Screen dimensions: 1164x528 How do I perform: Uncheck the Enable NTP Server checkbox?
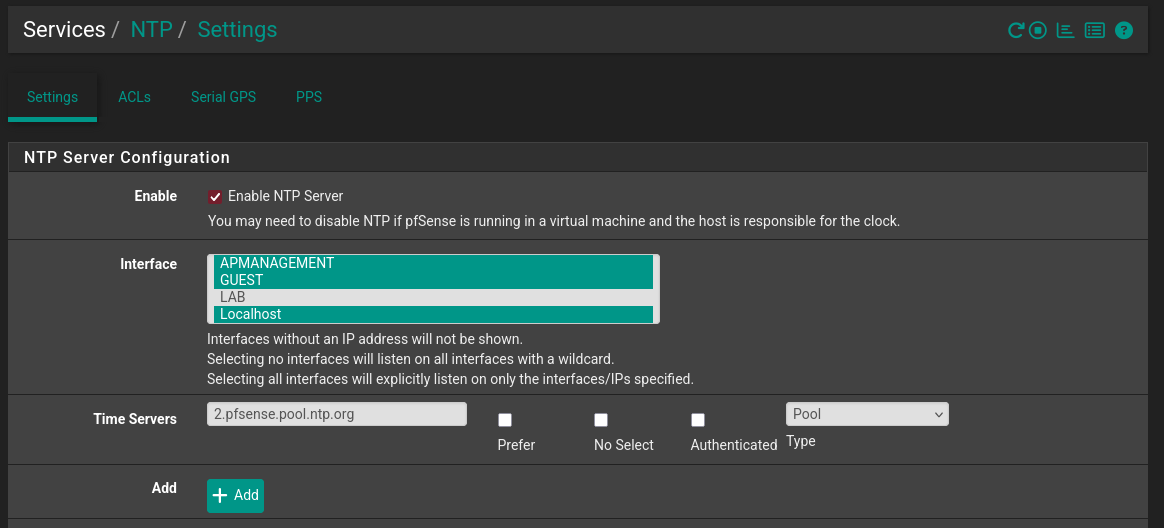215,197
